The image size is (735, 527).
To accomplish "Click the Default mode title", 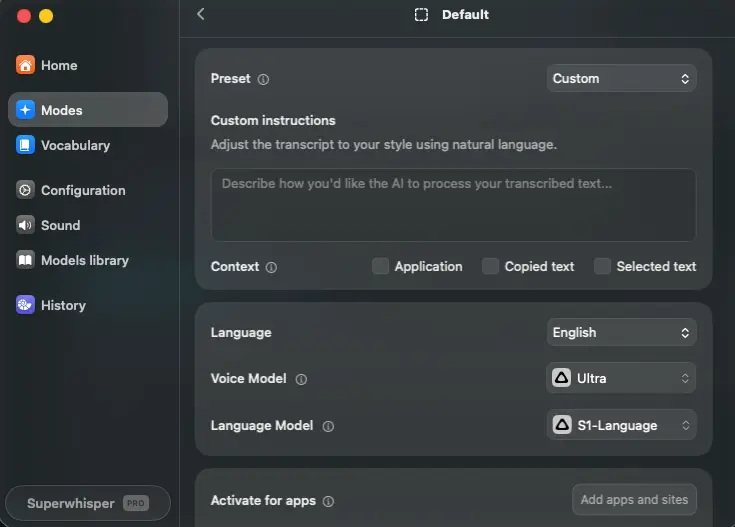I will tap(465, 15).
